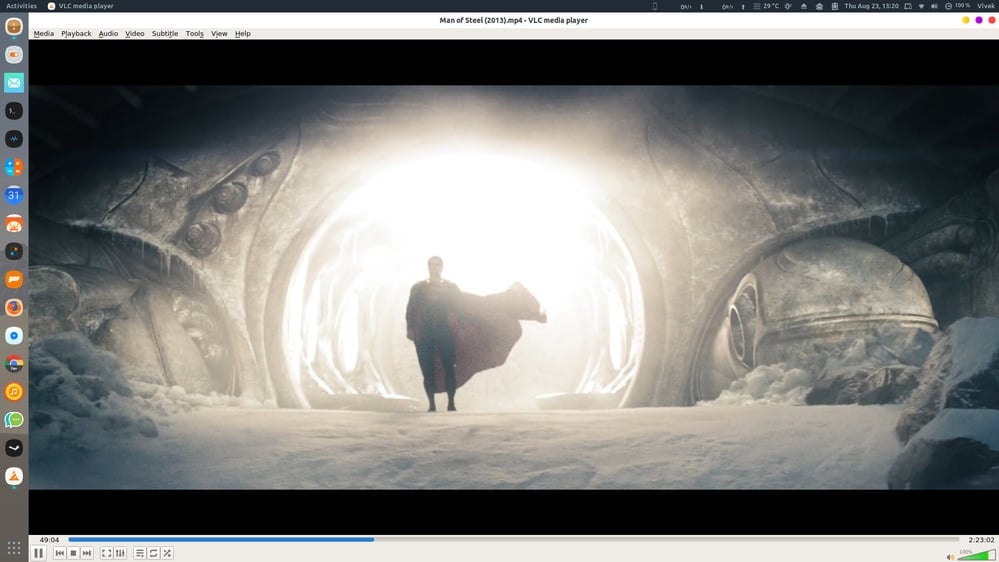Click the phone device indicator in top bar
This screenshot has height=562, width=999.
tap(655, 6)
